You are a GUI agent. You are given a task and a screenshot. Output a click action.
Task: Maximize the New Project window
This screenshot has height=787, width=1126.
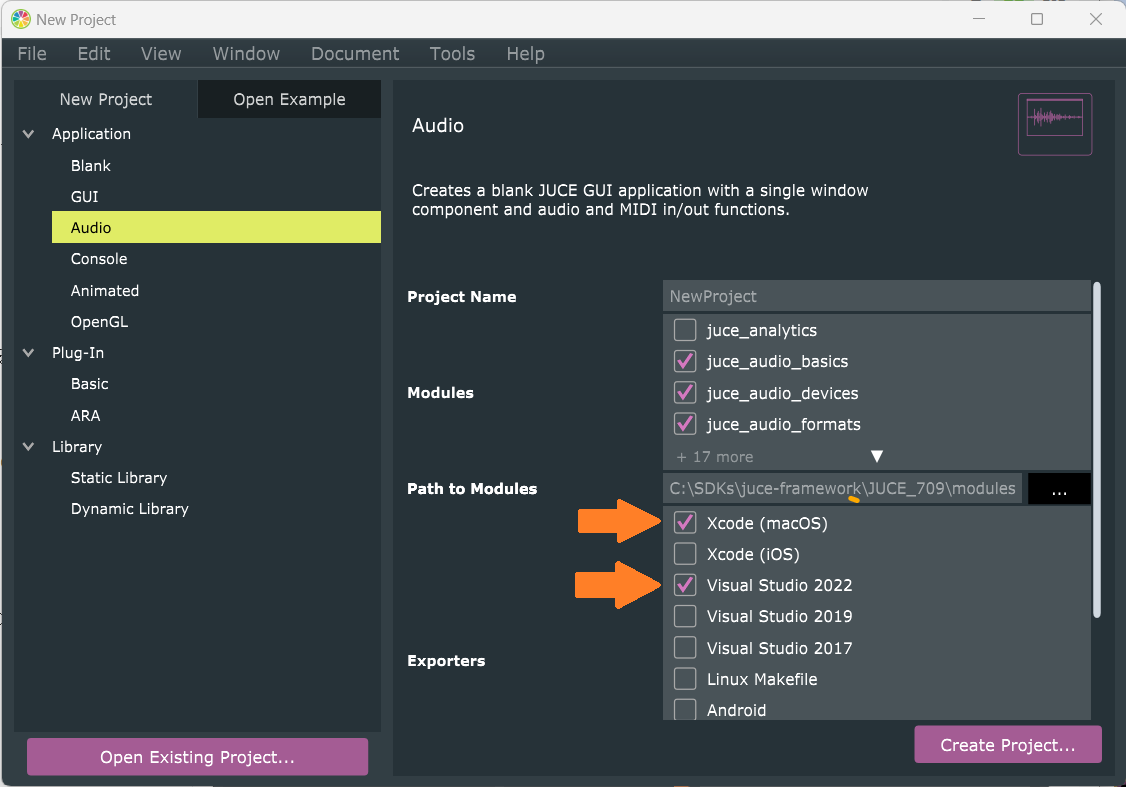(x=1037, y=19)
